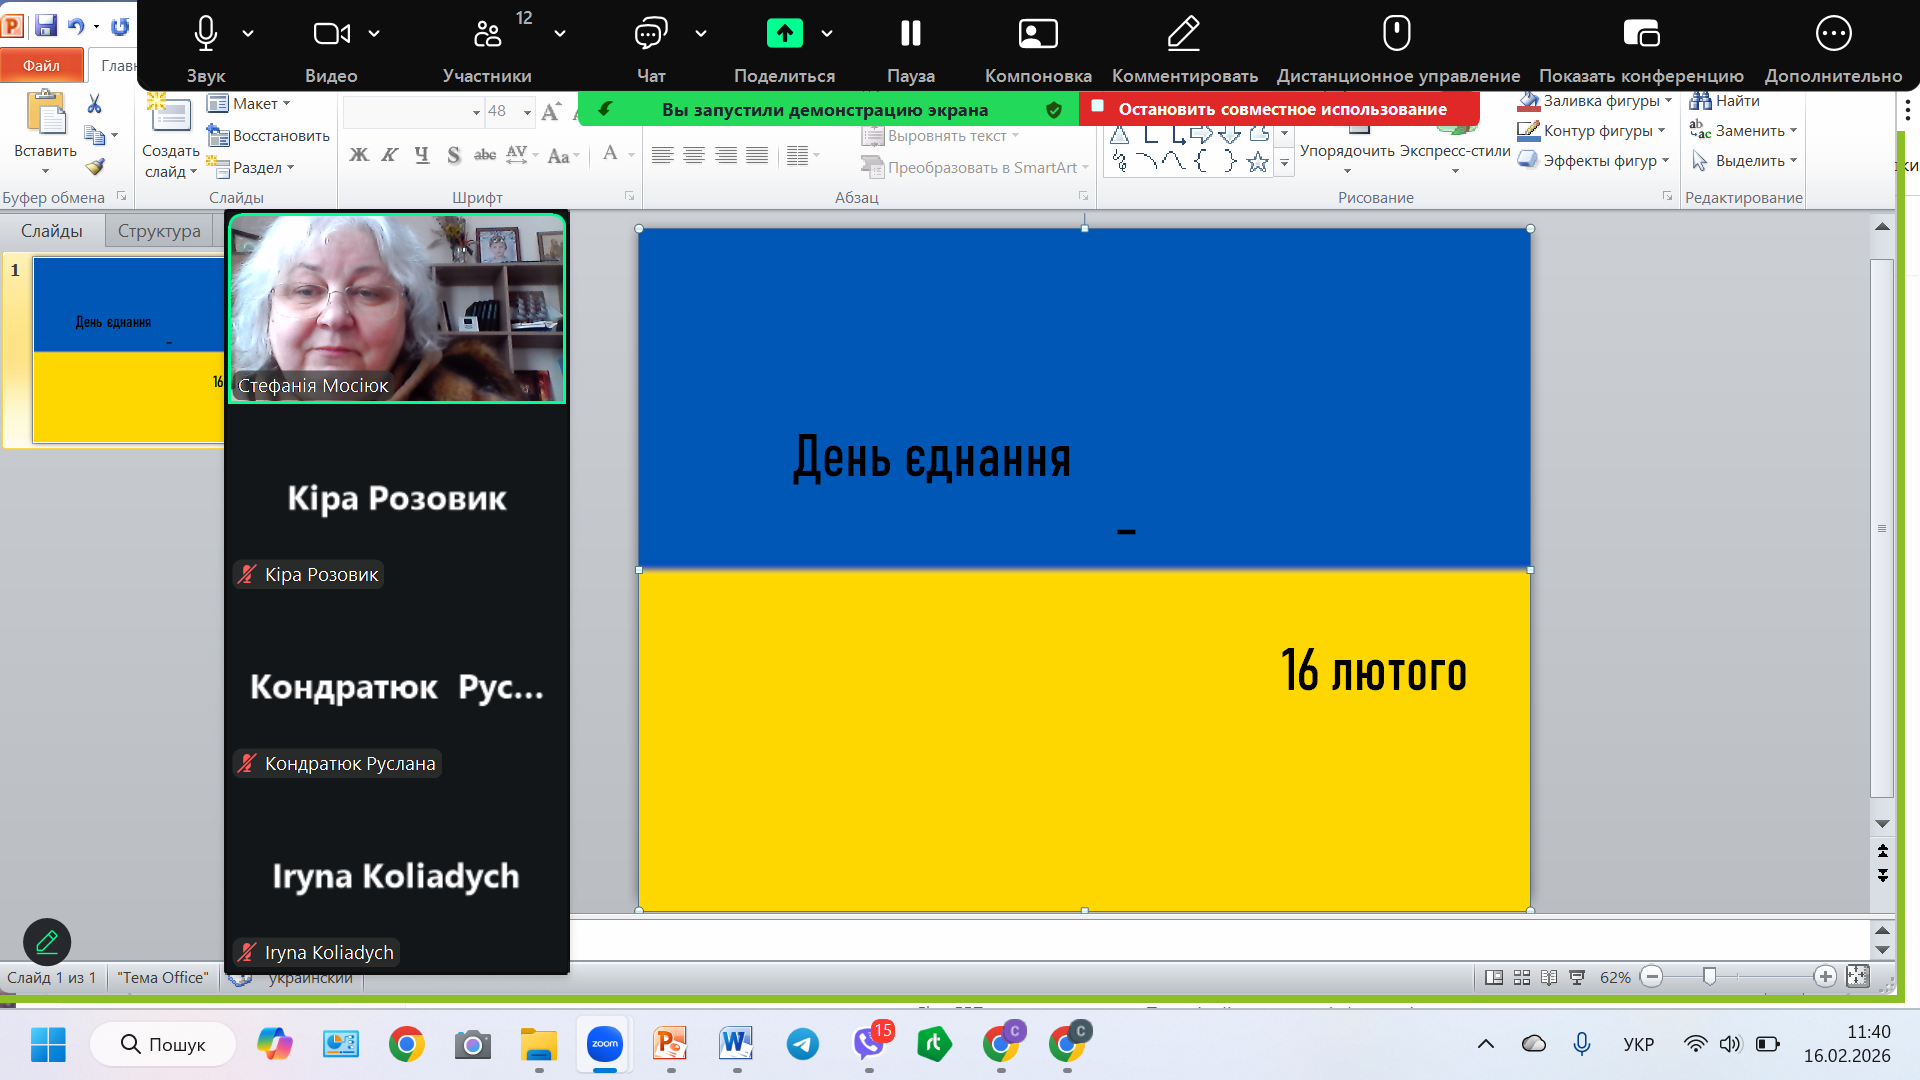Click the zoom slider handle in the status bar
This screenshot has height=1080, width=1920.
pos(1709,977)
